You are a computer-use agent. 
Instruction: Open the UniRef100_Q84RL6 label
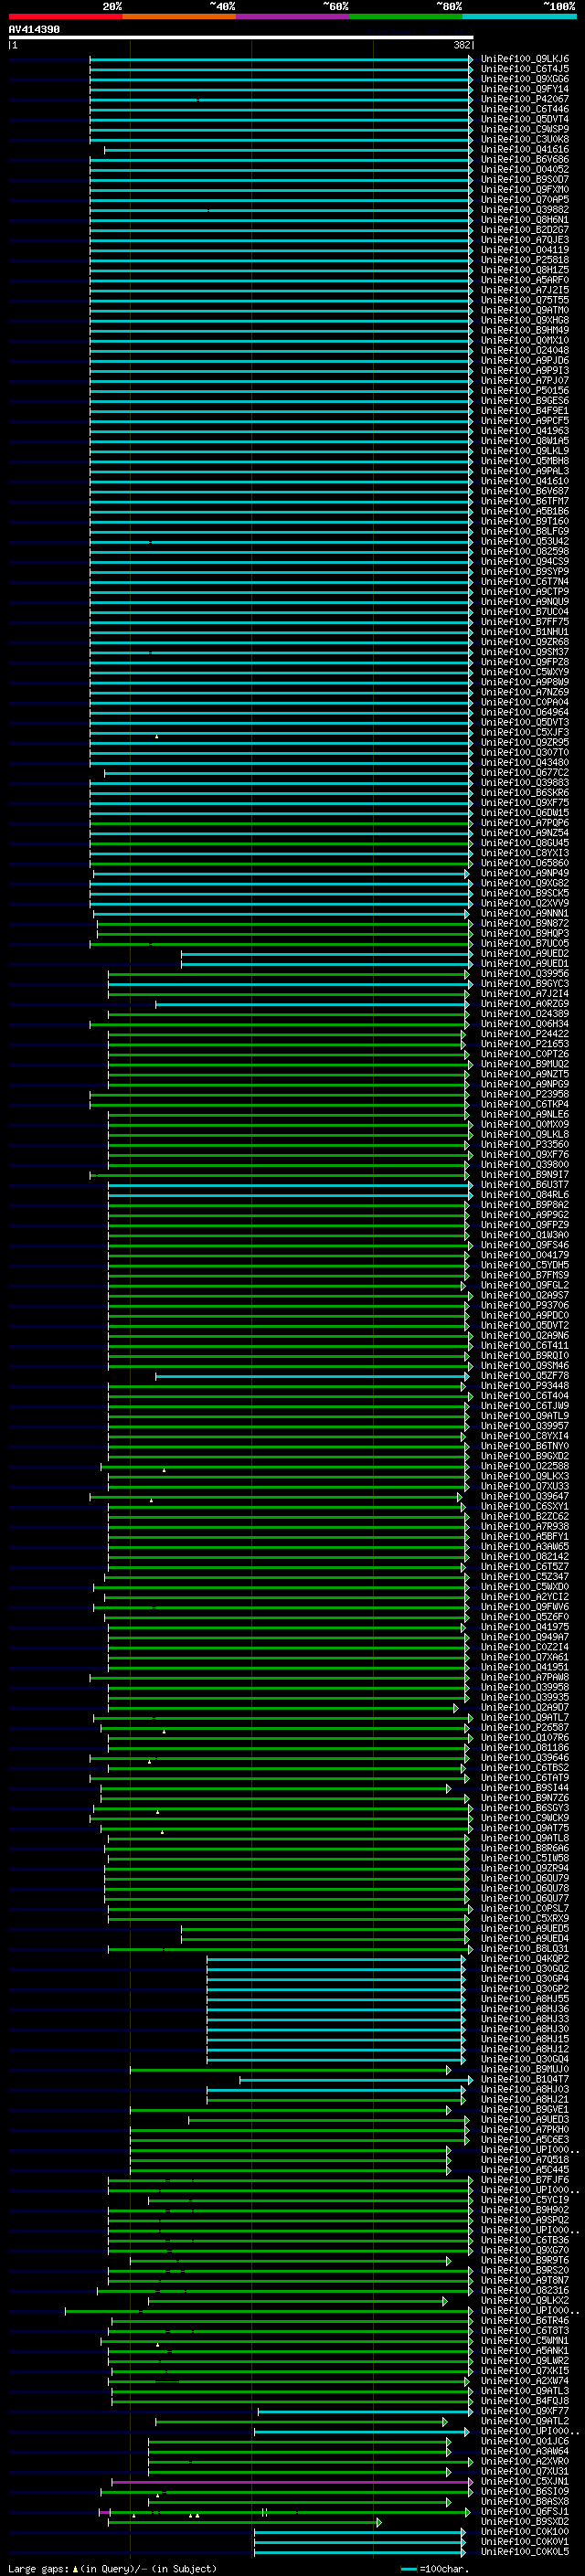coord(525,1195)
